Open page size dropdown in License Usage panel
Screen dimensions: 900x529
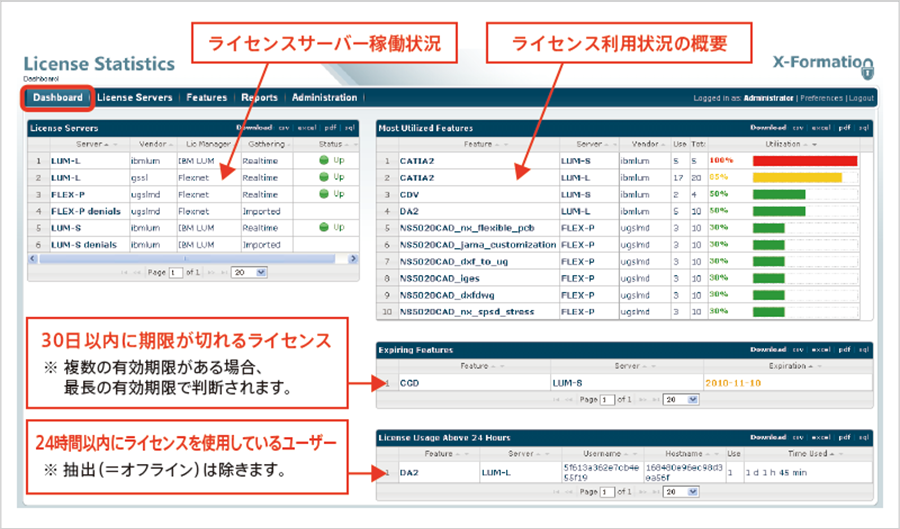pyautogui.click(x=681, y=492)
